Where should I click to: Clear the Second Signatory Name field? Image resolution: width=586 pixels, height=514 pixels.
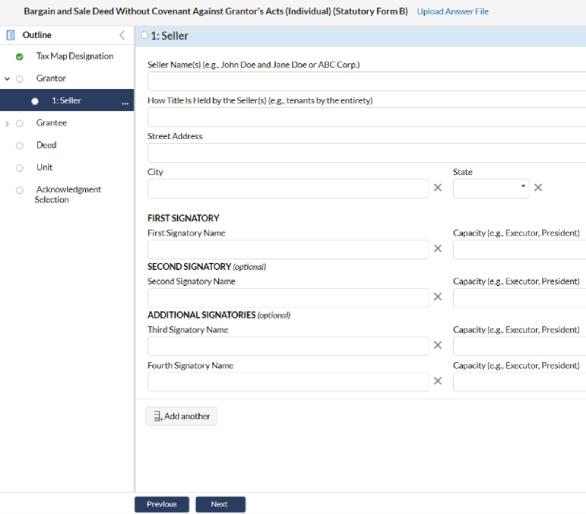coord(438,297)
